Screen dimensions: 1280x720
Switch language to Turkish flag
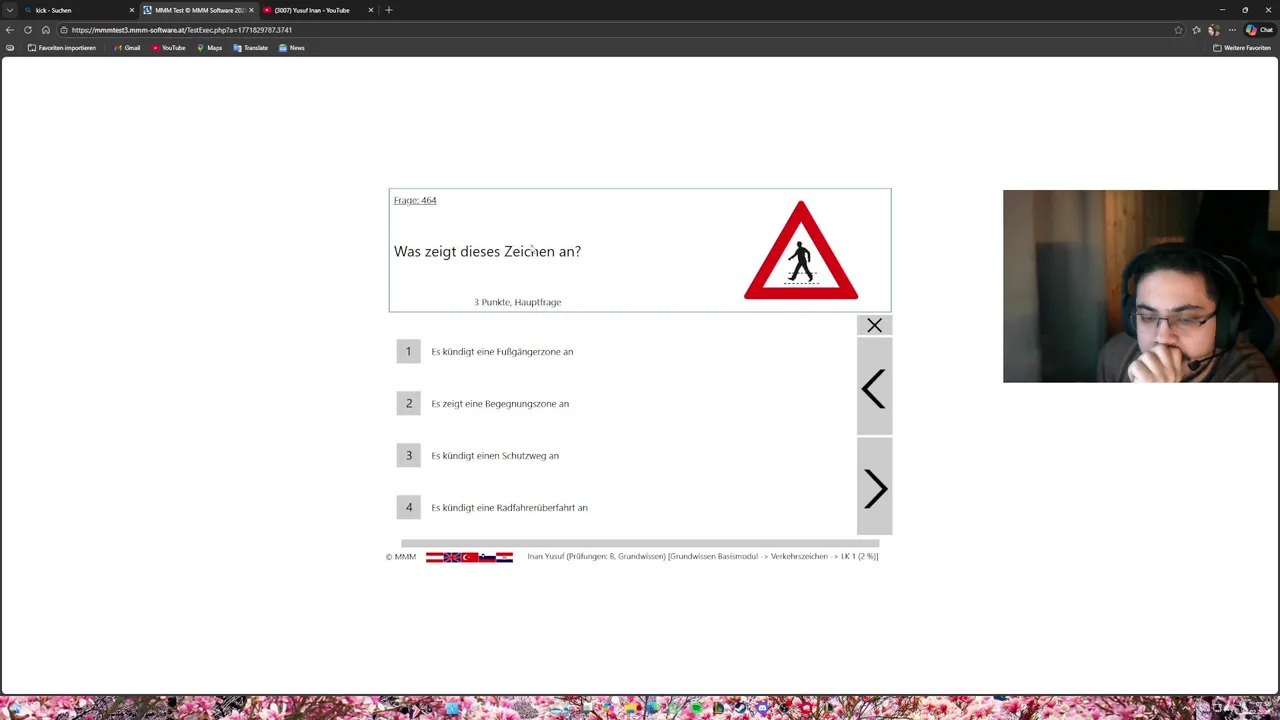tap(469, 557)
